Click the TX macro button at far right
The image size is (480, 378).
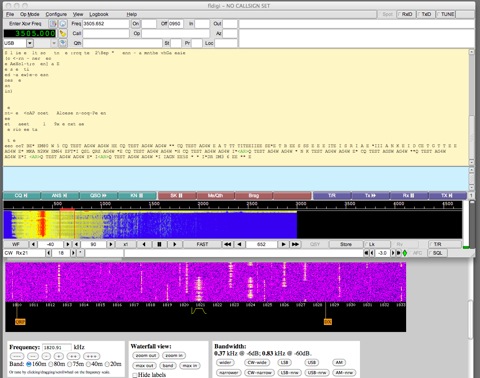pos(447,195)
